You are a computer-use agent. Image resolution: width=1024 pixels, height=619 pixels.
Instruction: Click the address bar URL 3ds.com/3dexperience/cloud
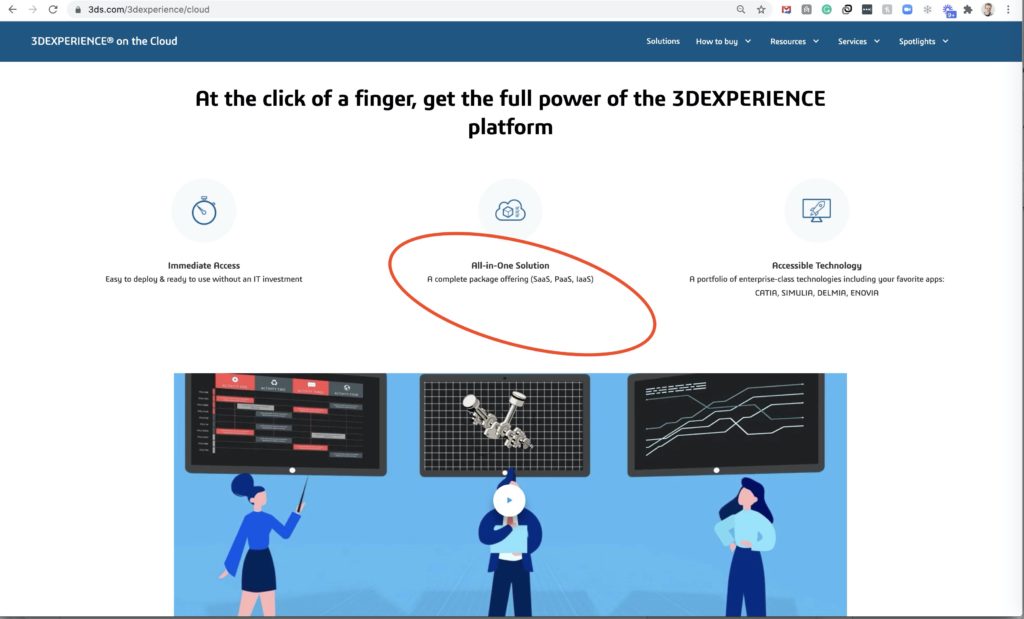(x=149, y=10)
